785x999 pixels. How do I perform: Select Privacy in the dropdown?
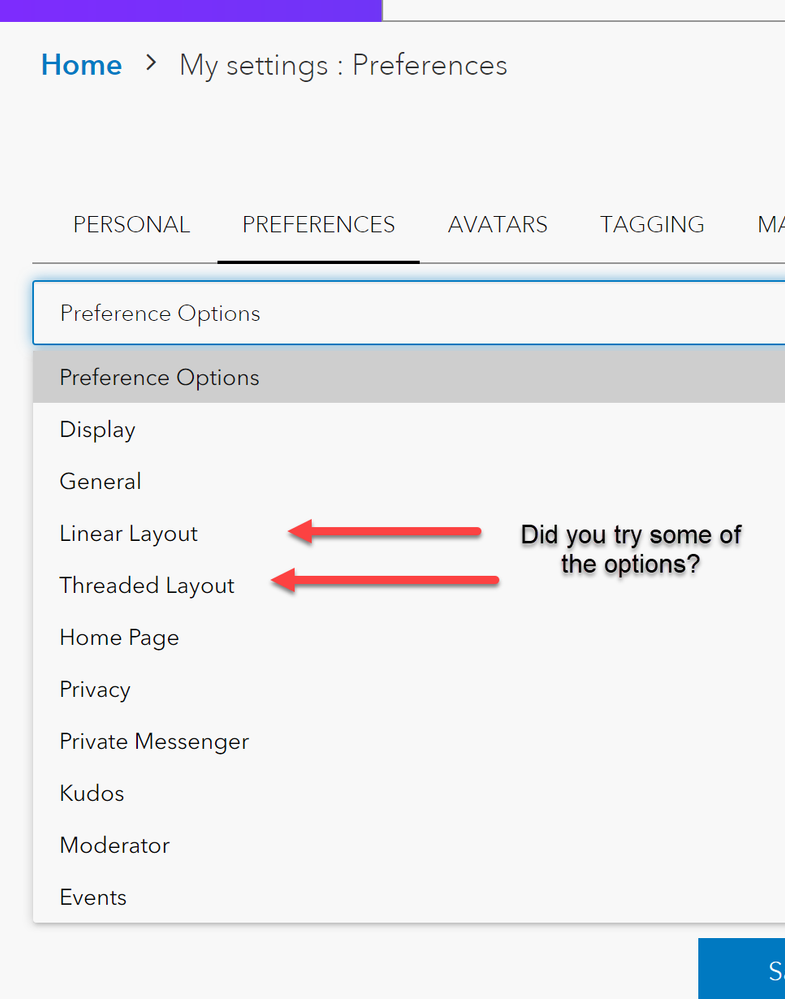95,690
